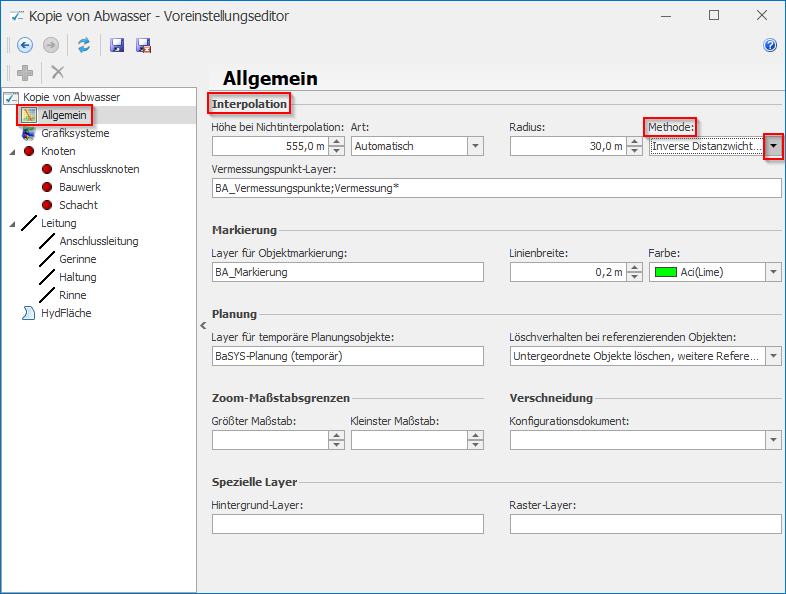Click the delete X icon
This screenshot has height=594, width=786.
(58, 72)
